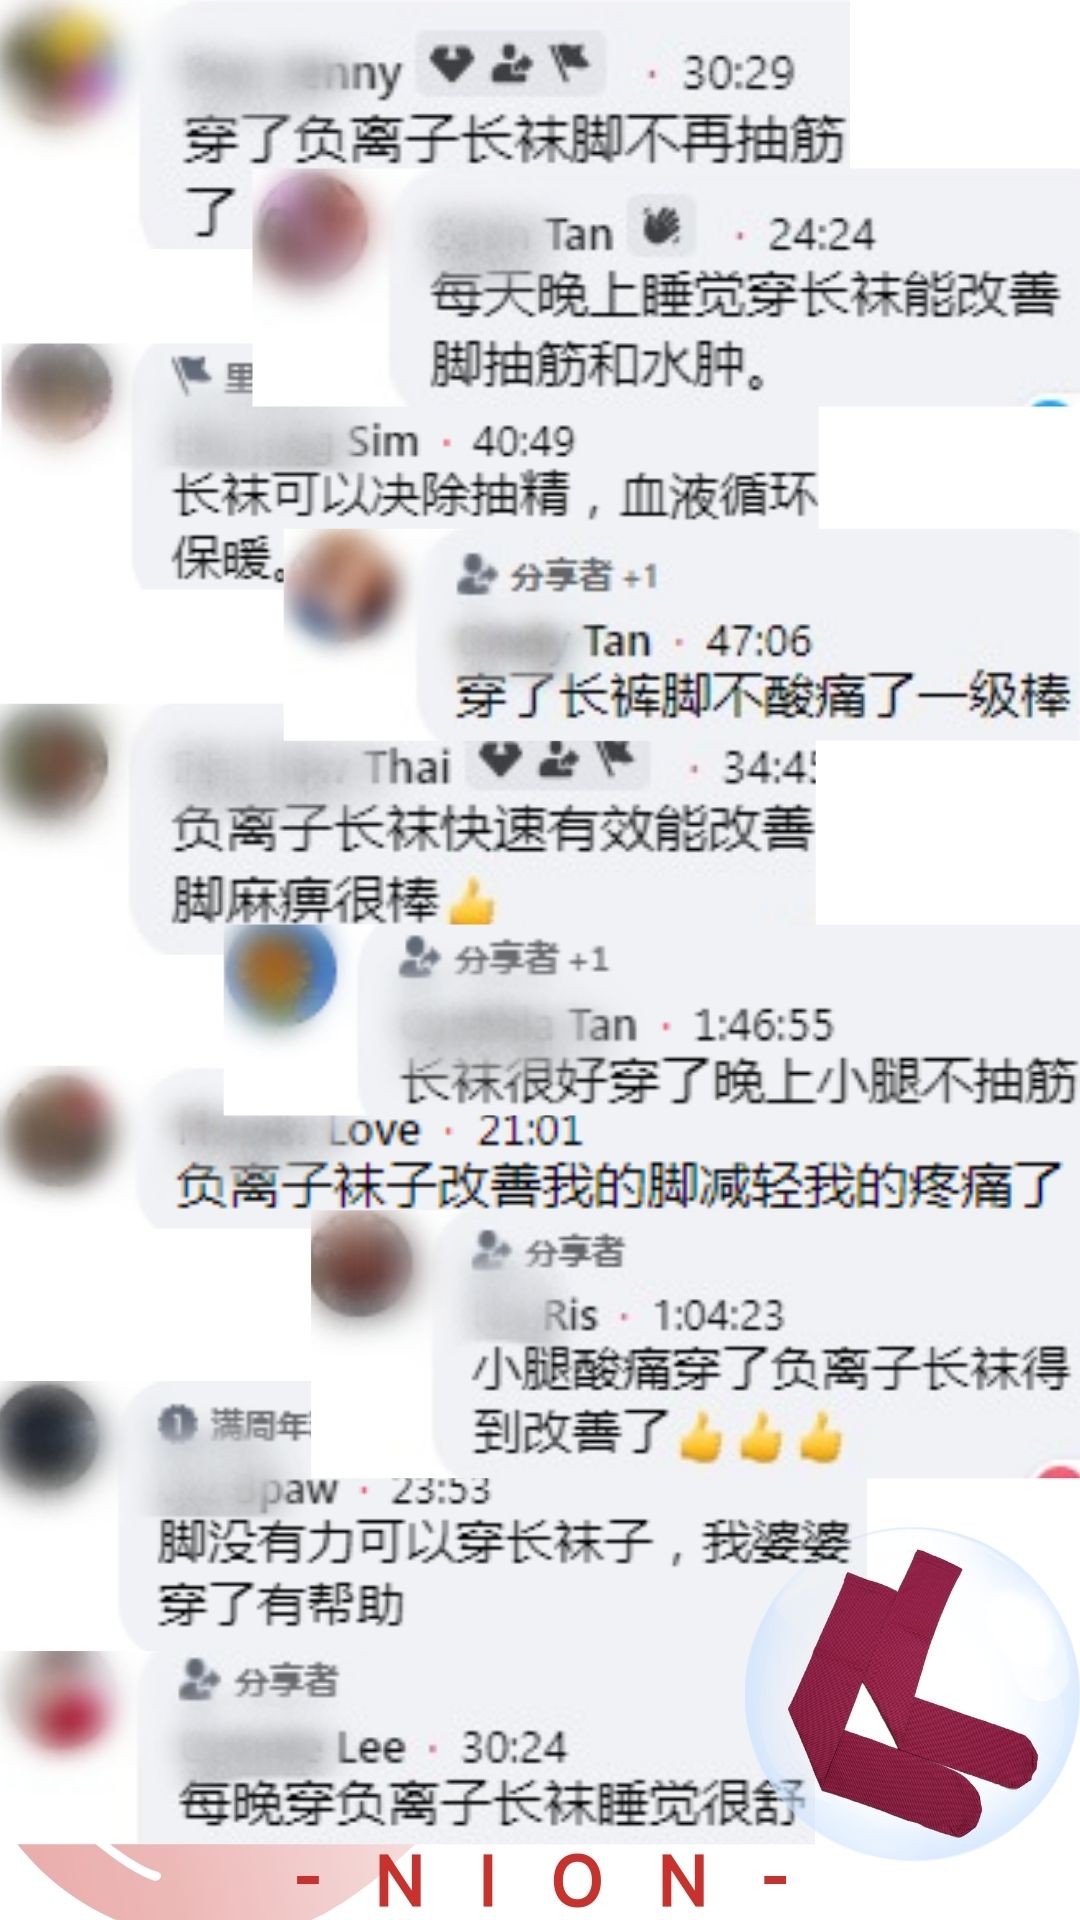
Task: Click the 满周年 anniversary badge icon
Action: click(177, 1423)
